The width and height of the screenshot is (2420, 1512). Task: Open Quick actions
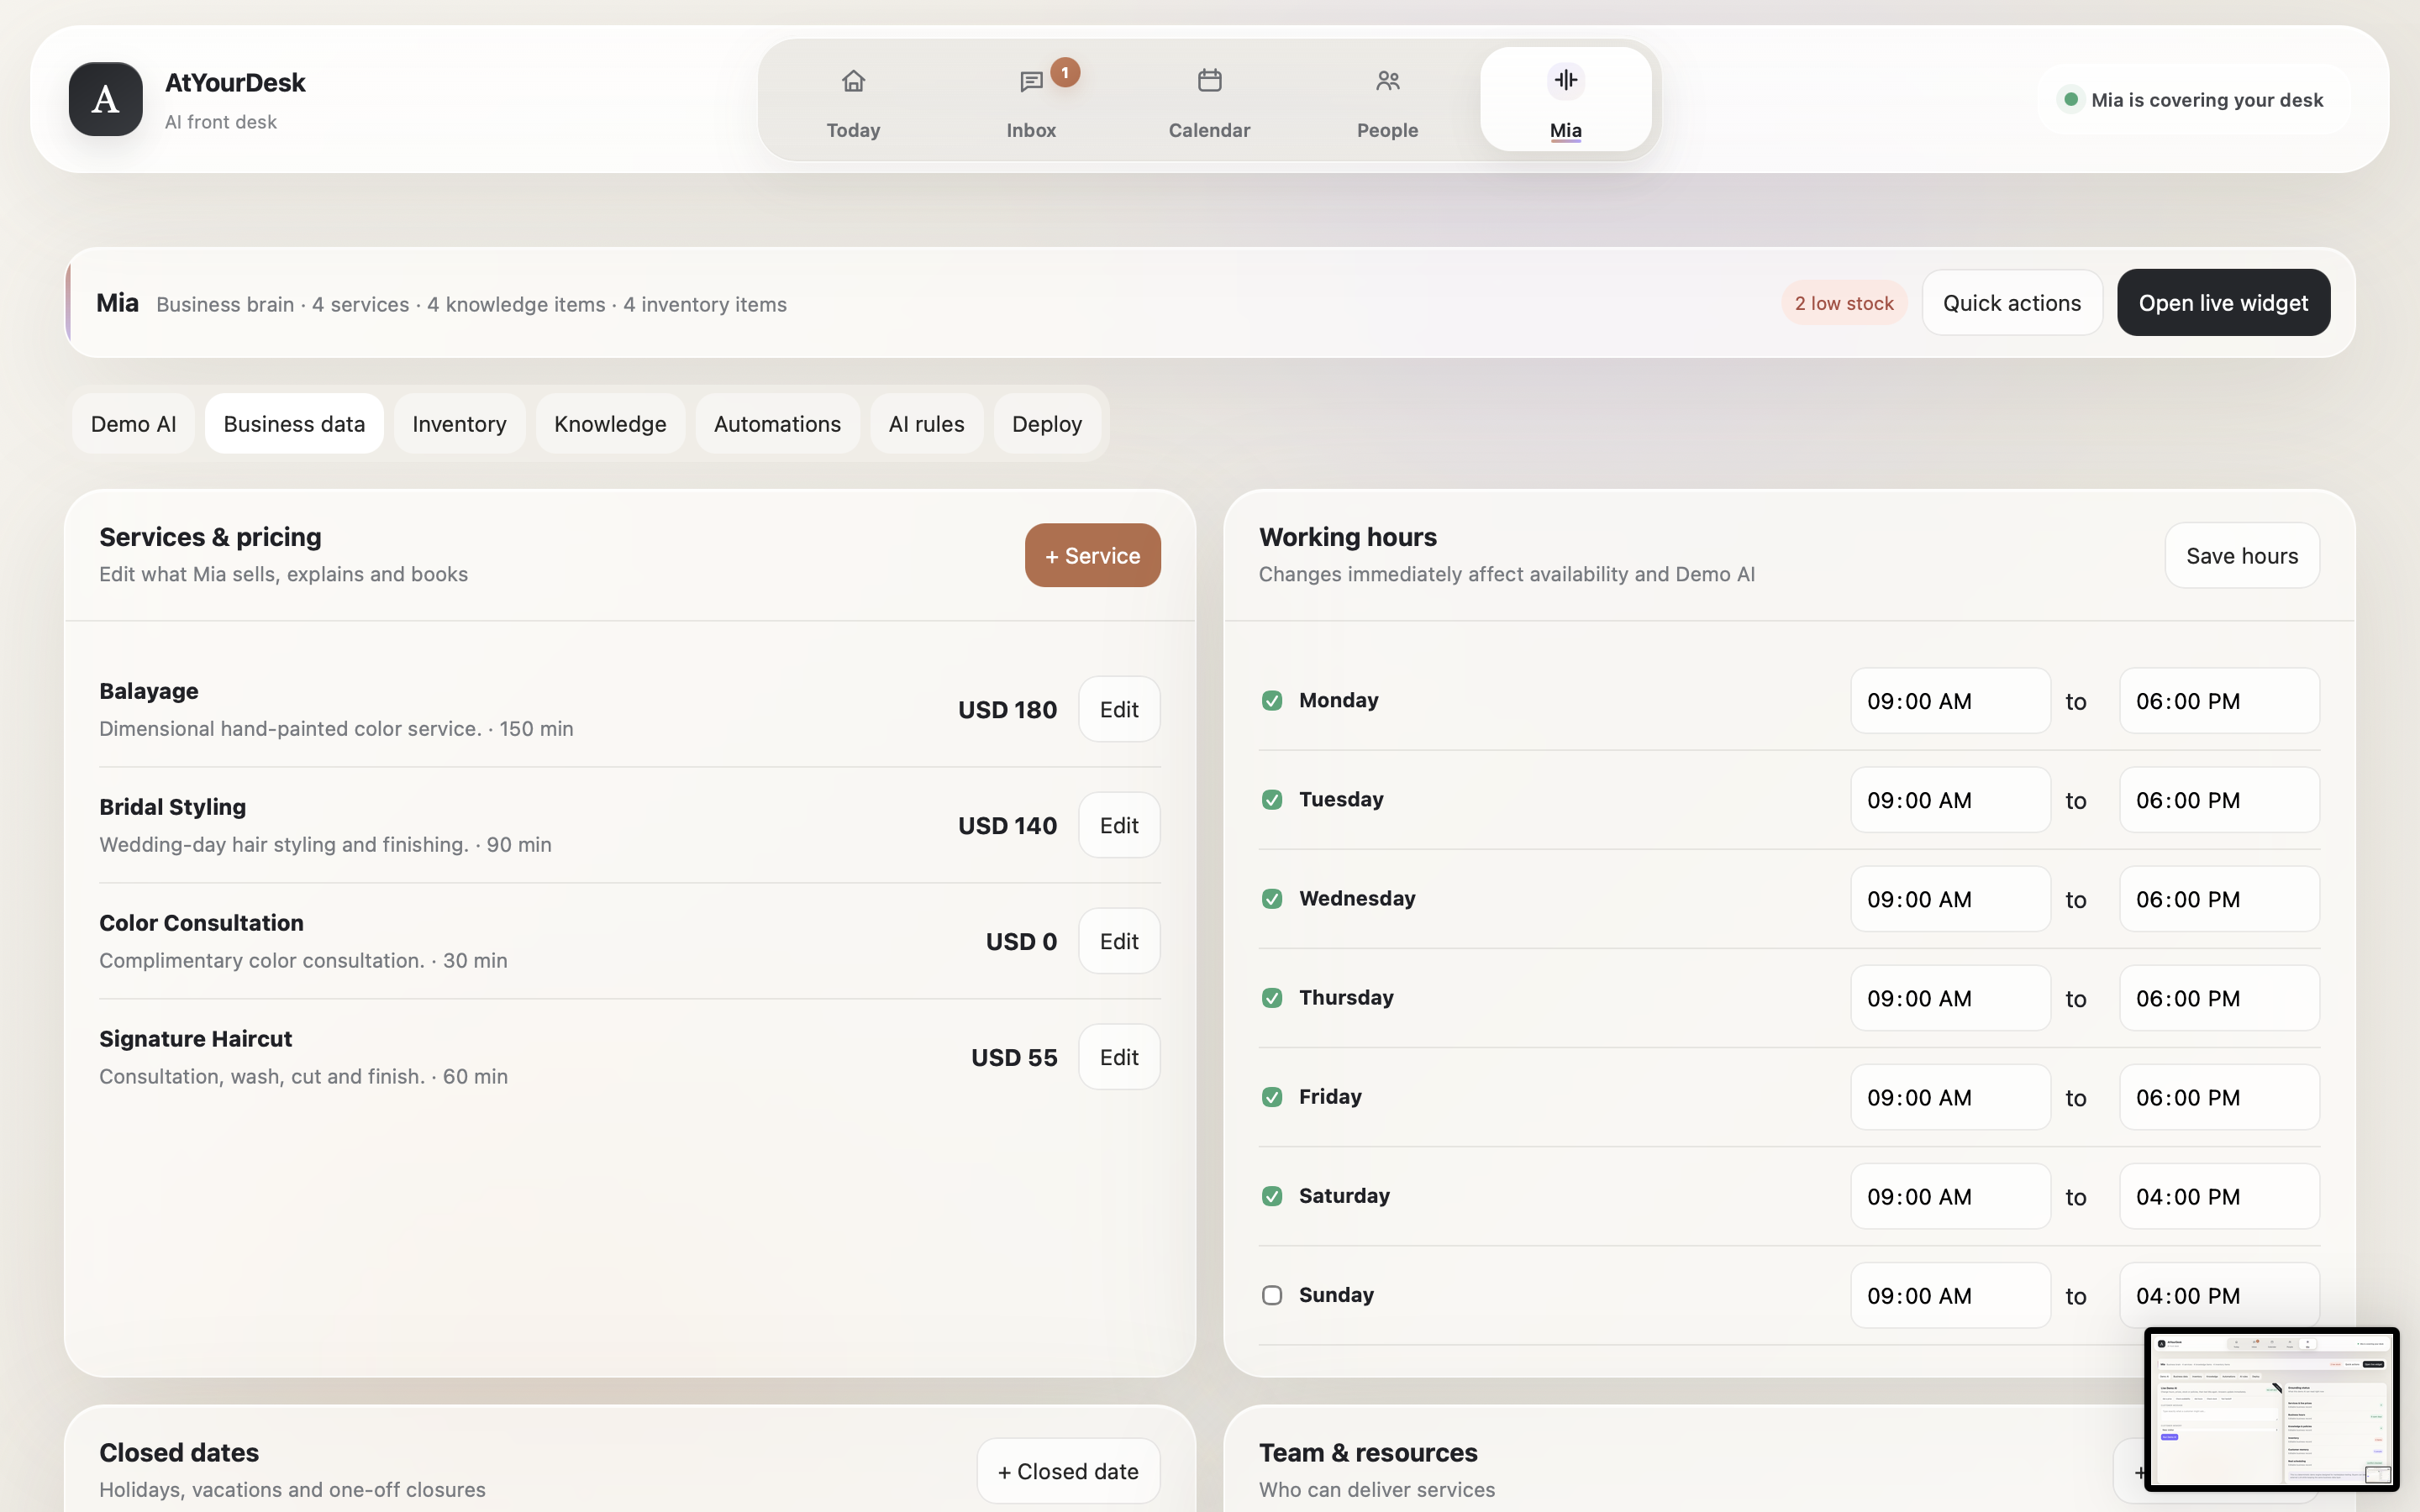2011,302
